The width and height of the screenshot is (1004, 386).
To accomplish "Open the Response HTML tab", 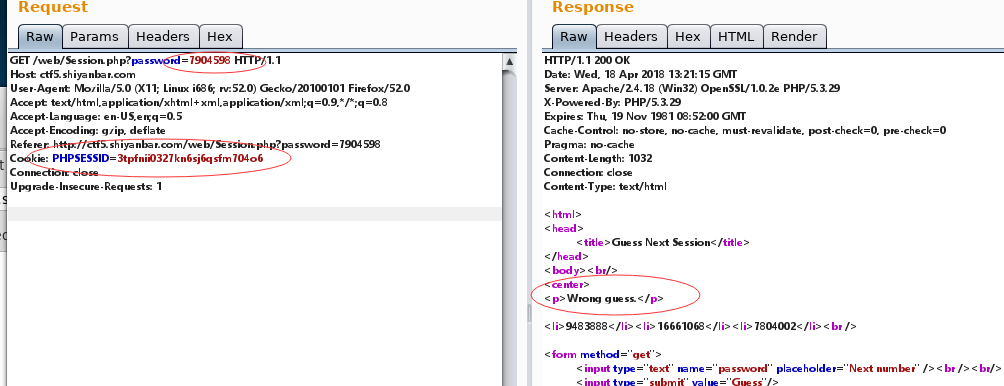I will coord(736,36).
